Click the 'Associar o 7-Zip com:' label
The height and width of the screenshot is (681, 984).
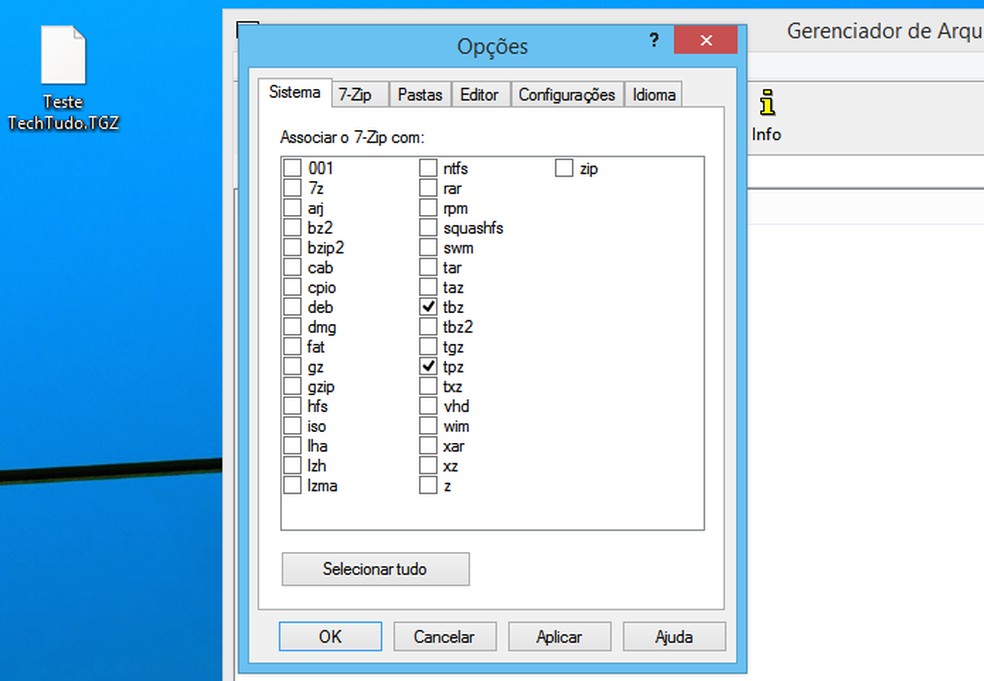tap(352, 137)
